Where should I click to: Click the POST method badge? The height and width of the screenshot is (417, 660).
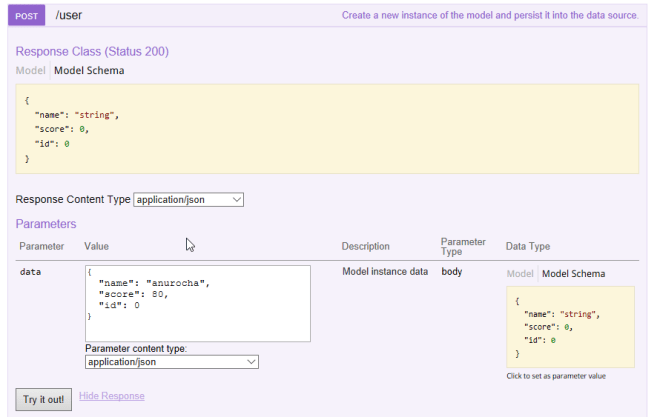point(27,17)
